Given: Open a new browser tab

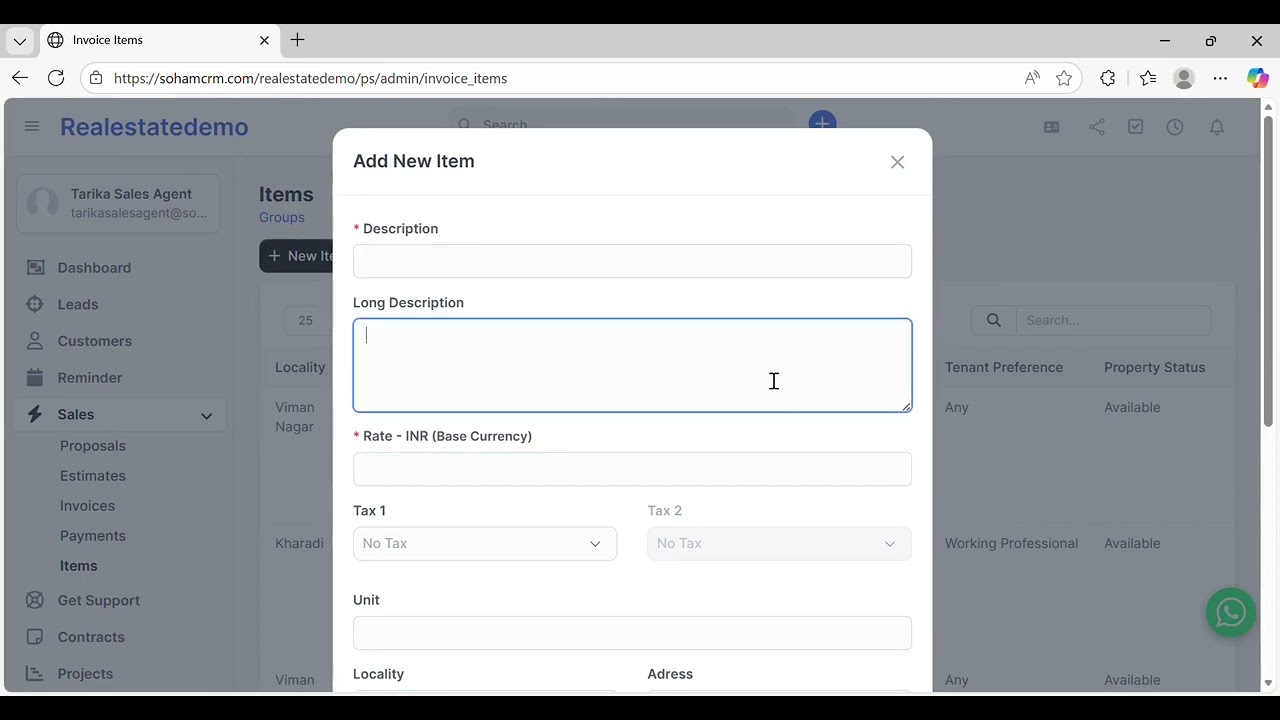Looking at the screenshot, I should pyautogui.click(x=297, y=40).
